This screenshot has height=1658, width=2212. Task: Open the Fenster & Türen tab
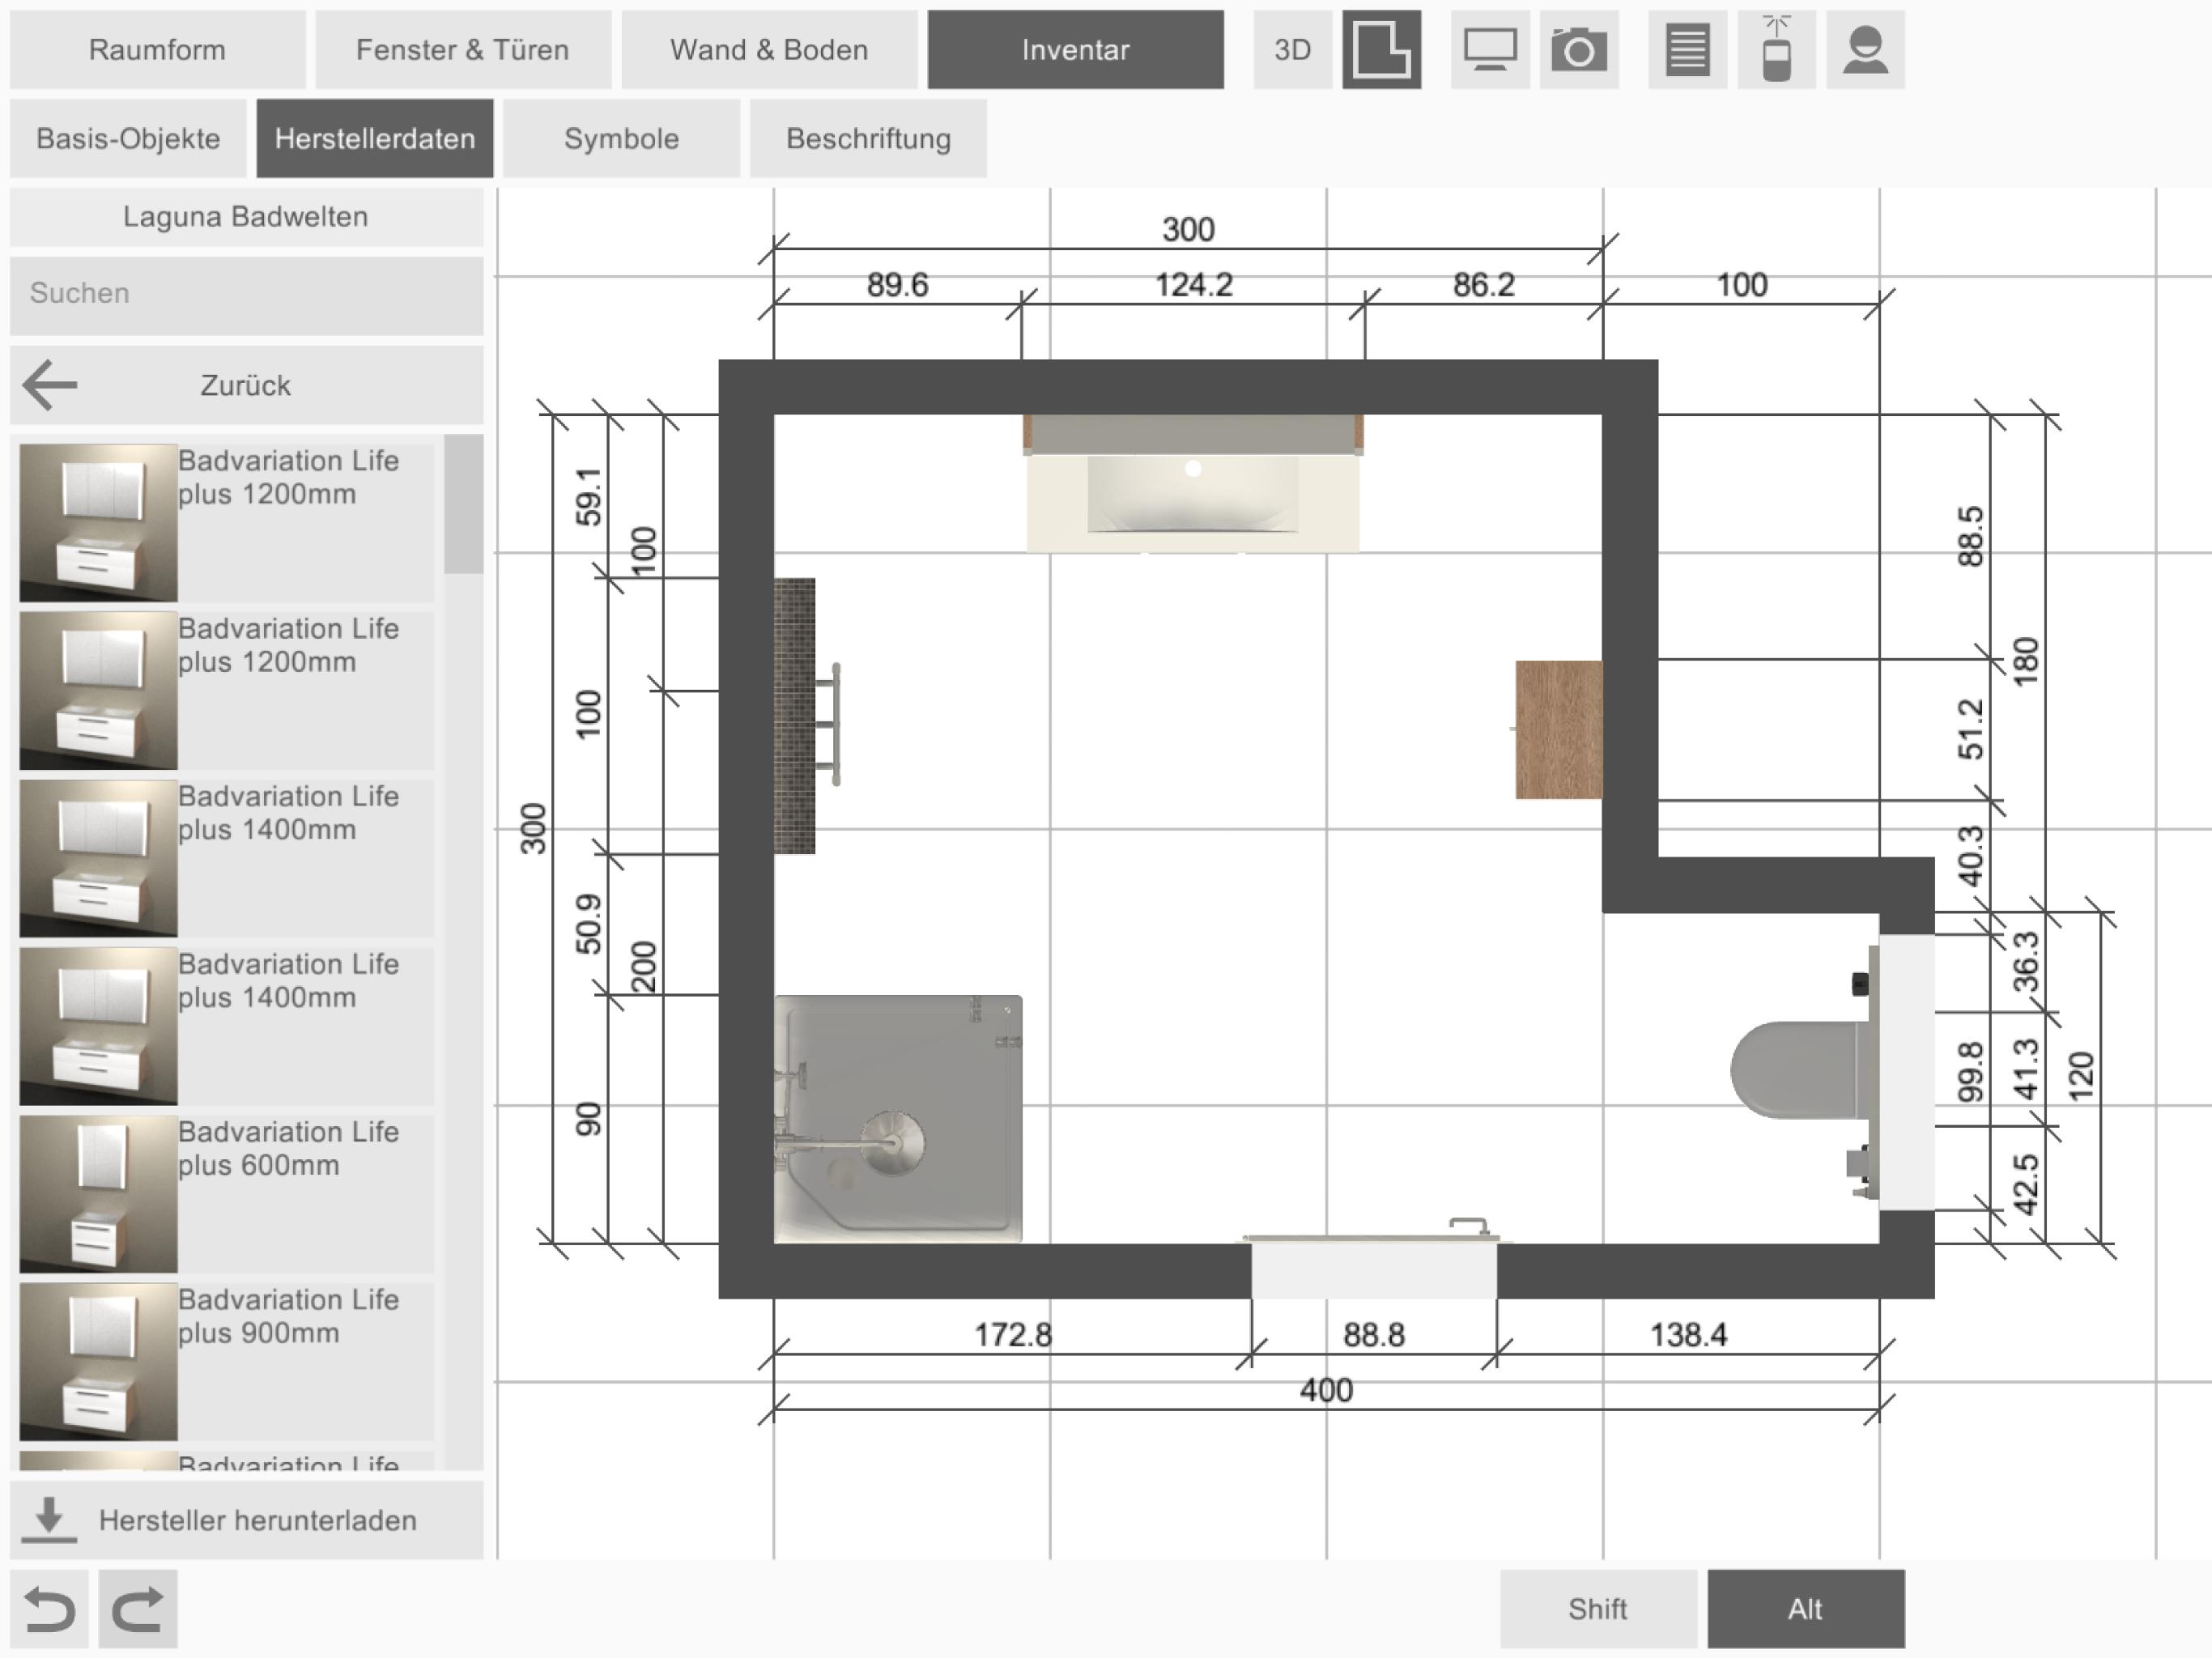(x=463, y=50)
